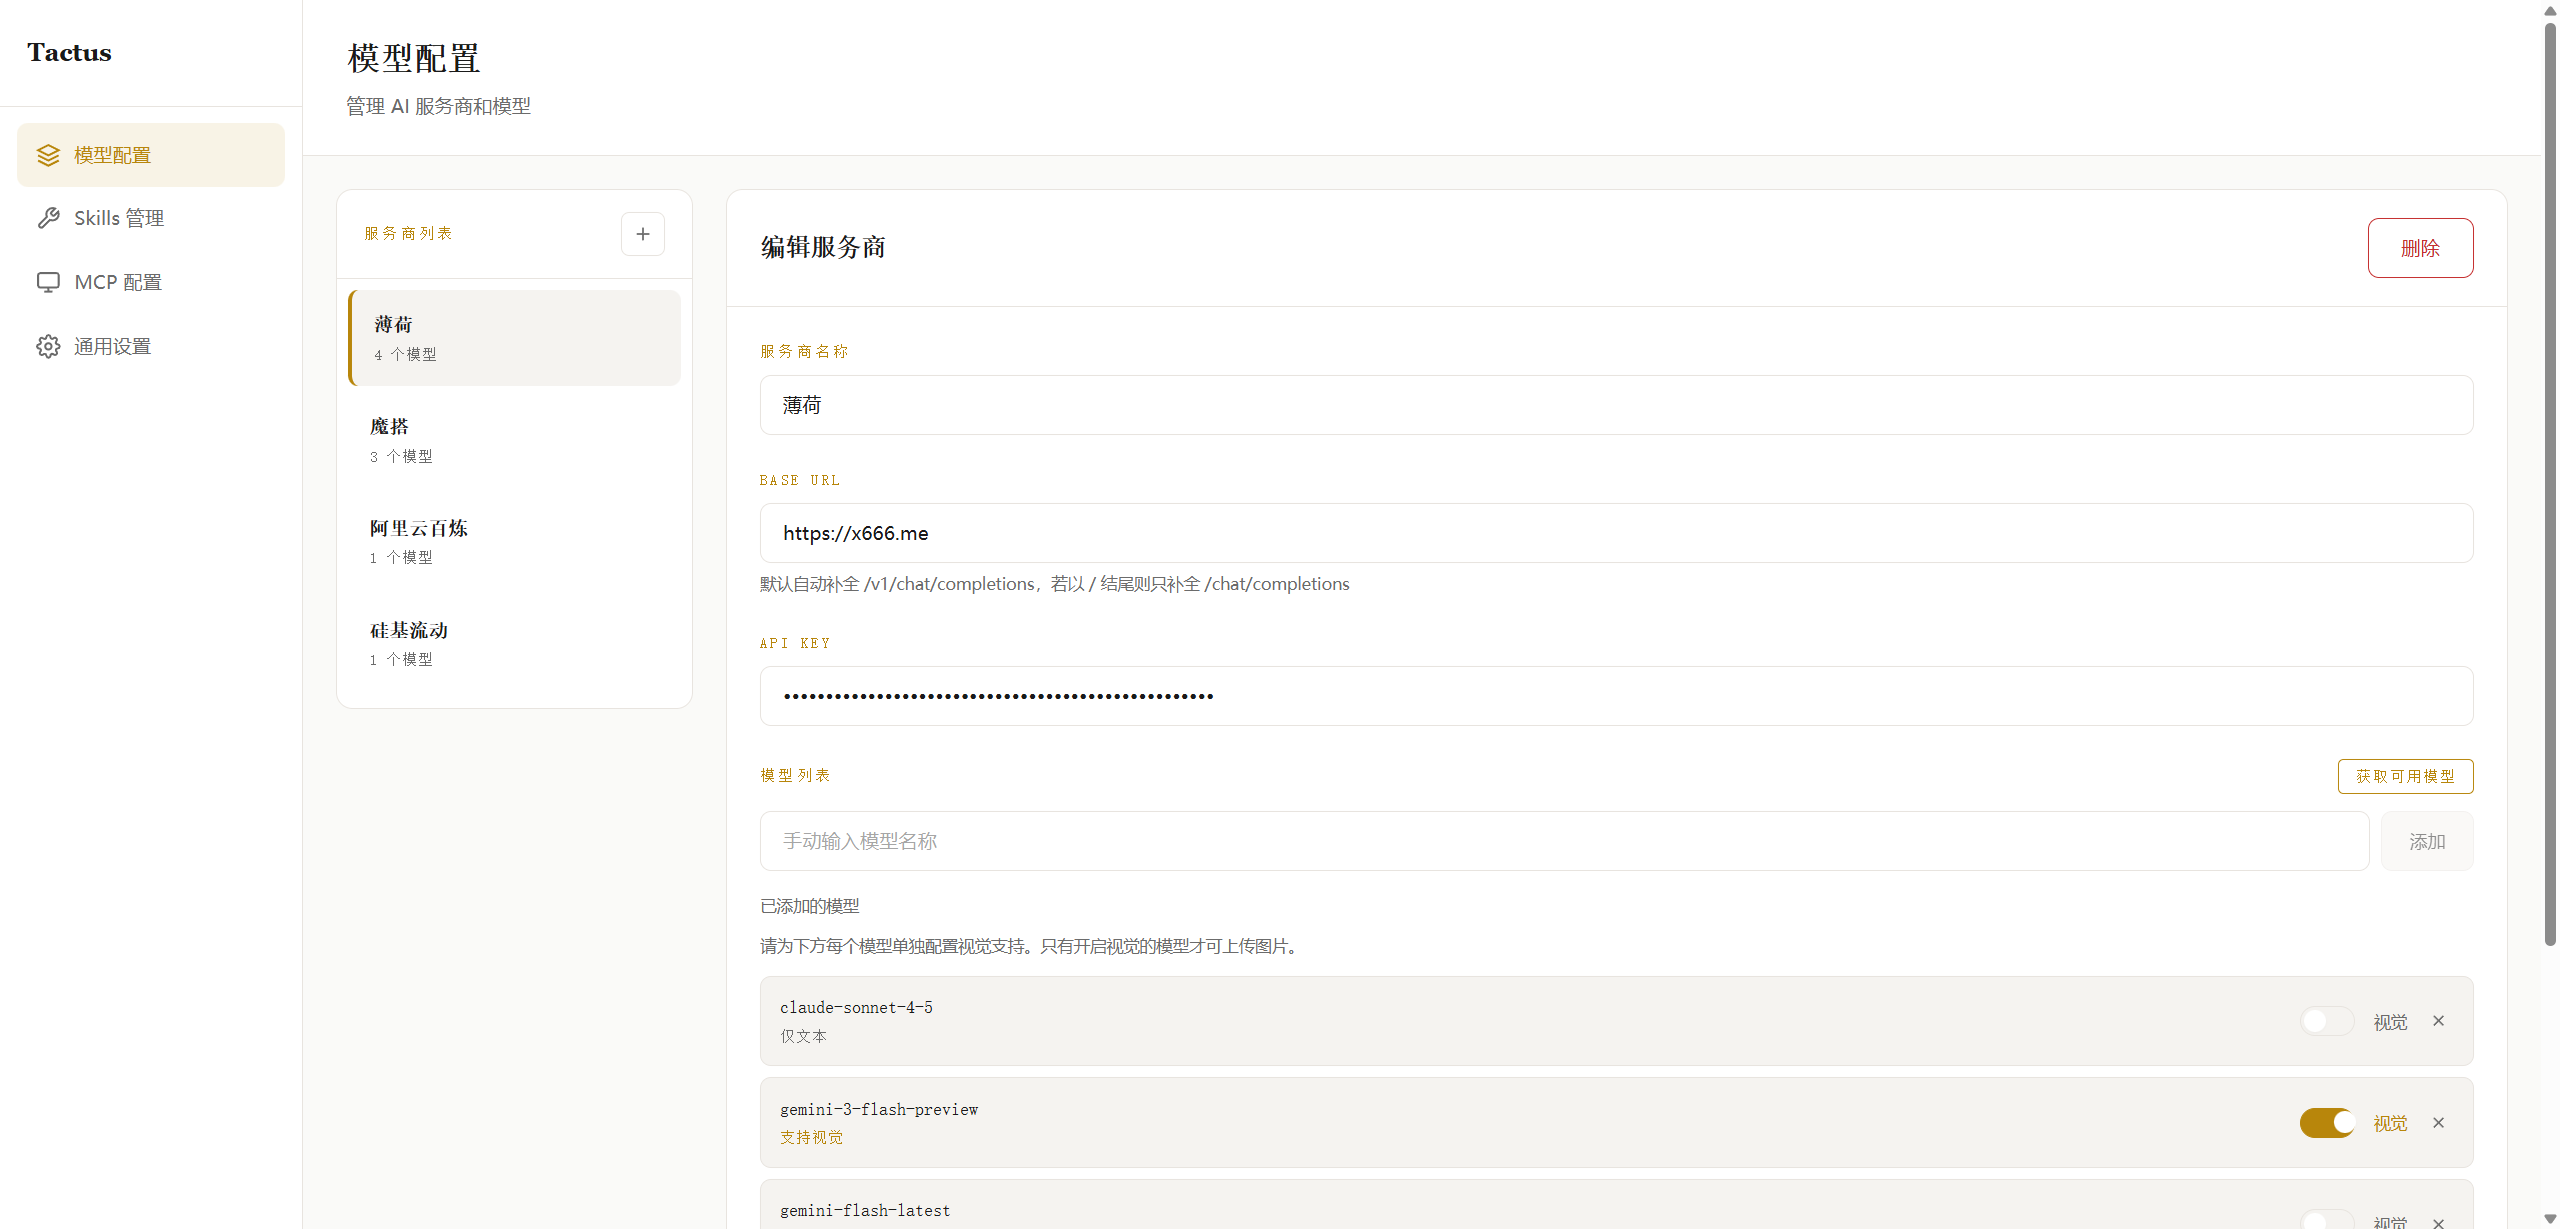Click the monitor icon beside MCP 配置

tap(48, 281)
